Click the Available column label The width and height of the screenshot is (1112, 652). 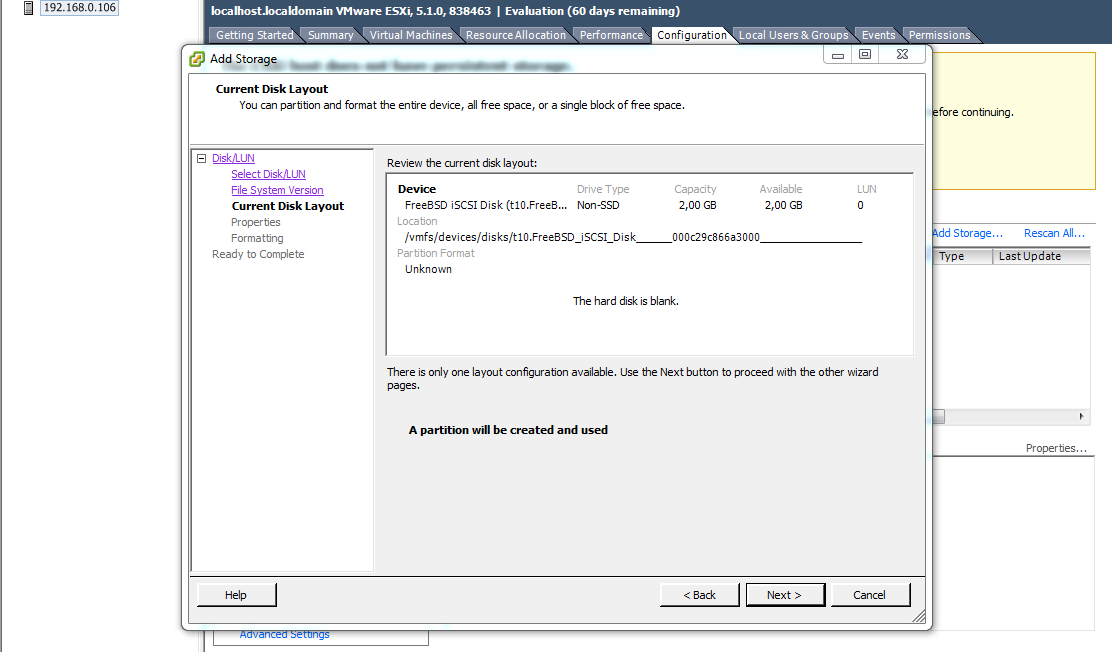click(781, 189)
